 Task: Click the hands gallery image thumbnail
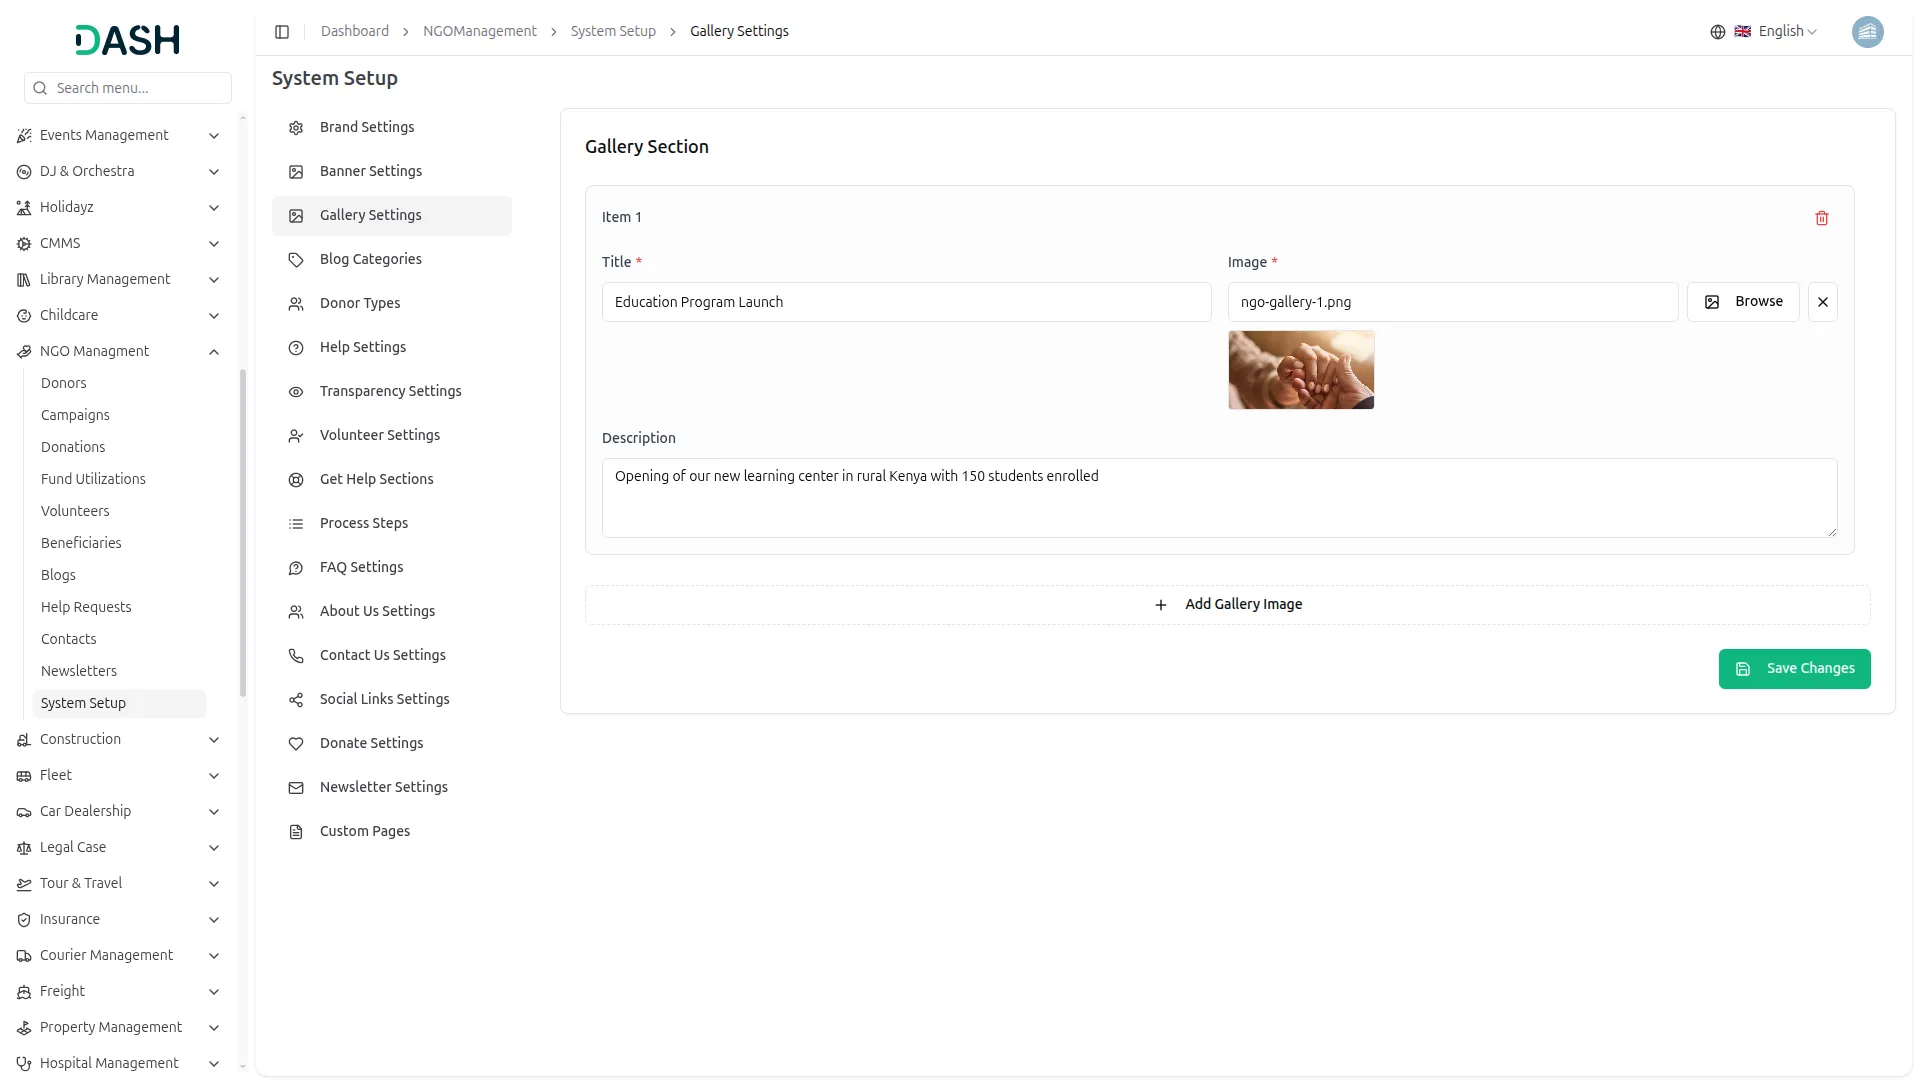[x=1300, y=370]
